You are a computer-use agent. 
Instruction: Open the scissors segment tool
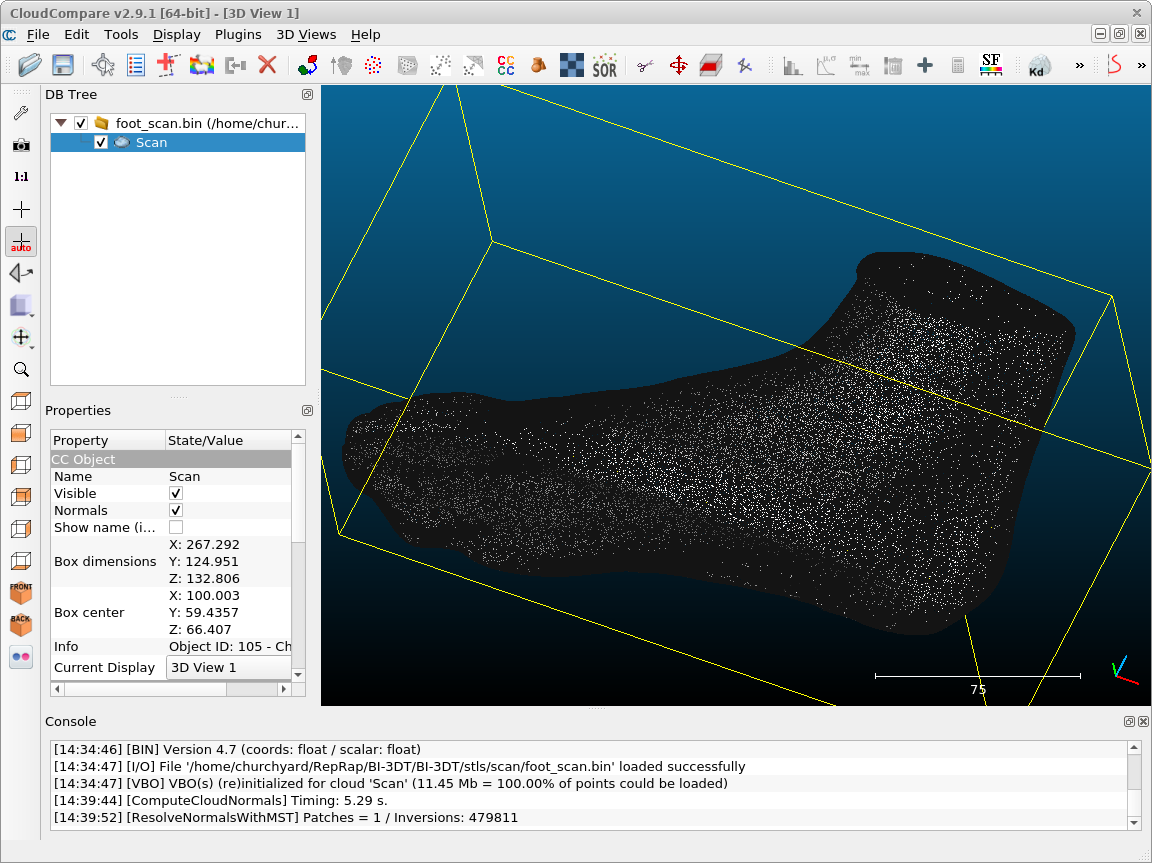point(645,65)
